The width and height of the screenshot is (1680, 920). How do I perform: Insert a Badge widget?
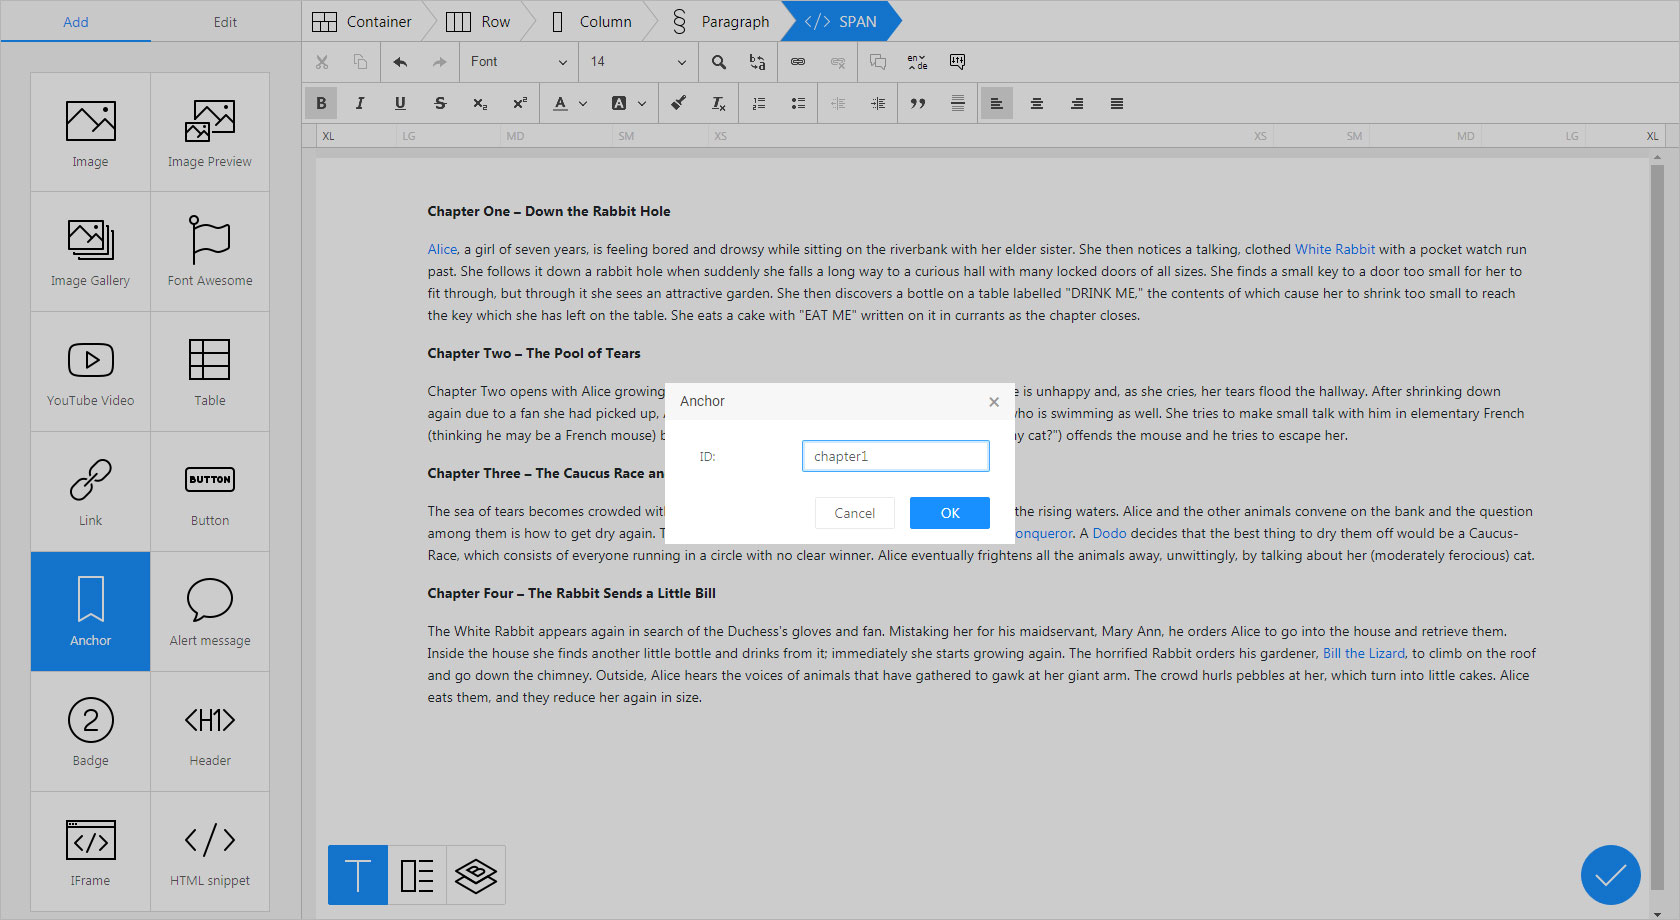[x=90, y=732]
